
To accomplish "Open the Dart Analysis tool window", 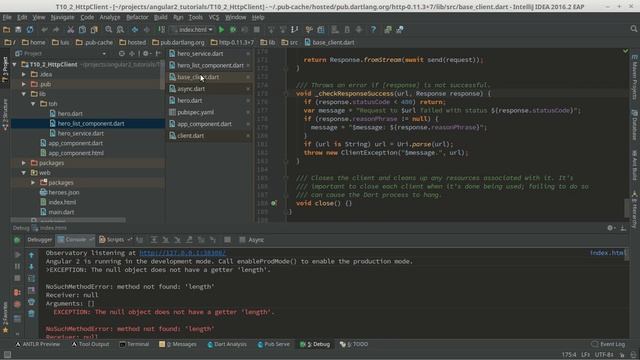I will 227,344.
